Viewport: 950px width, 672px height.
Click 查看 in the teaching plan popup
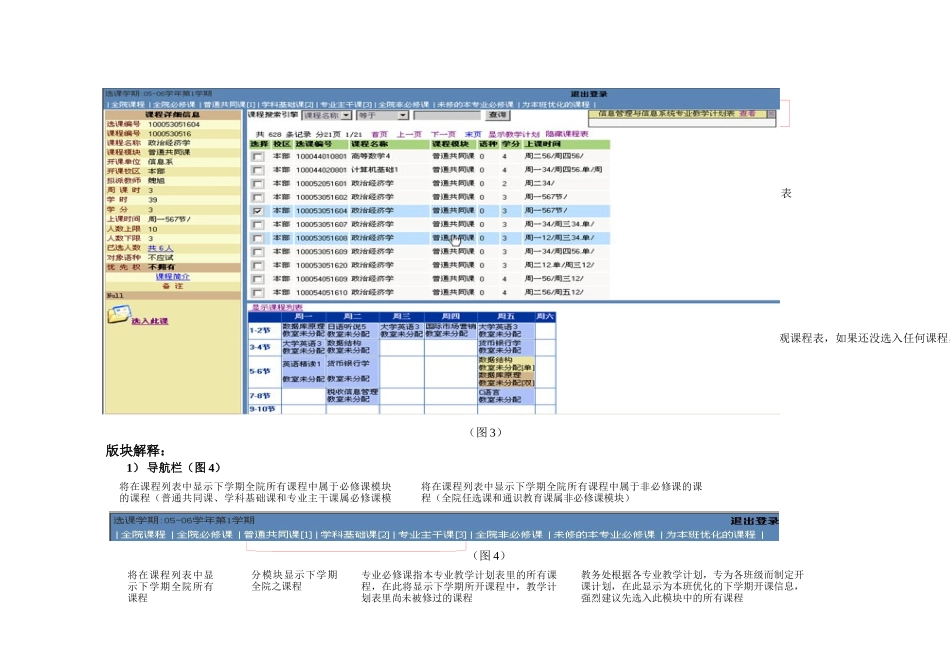coord(747,113)
